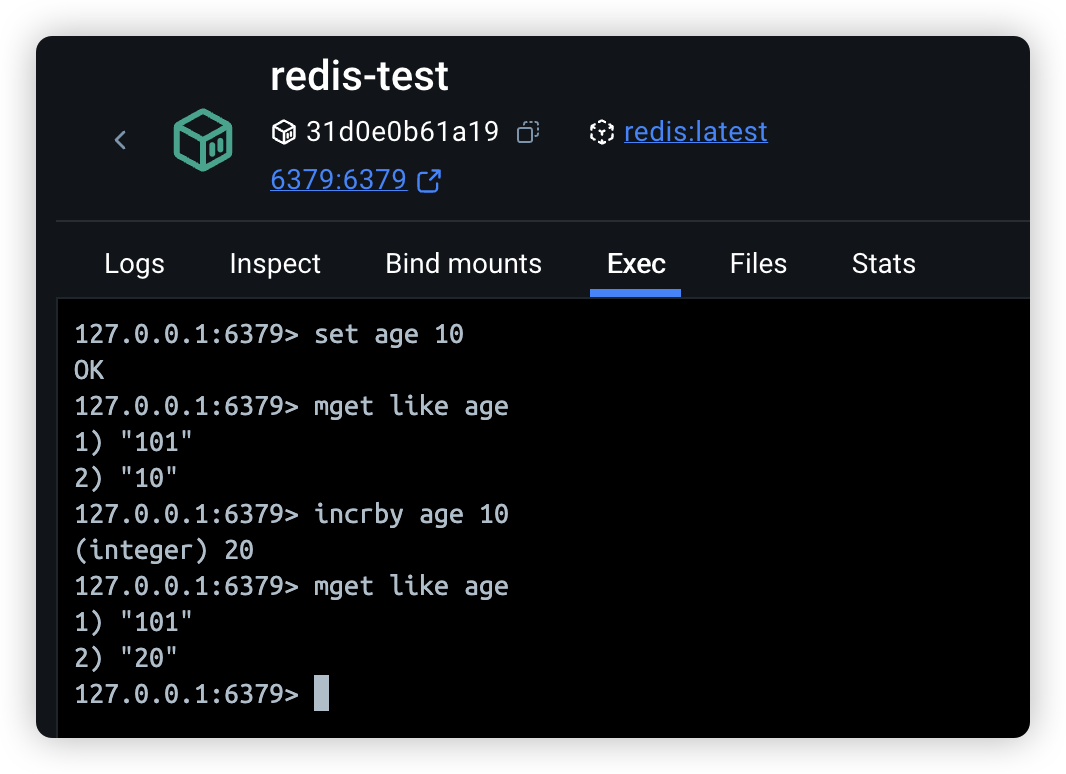The width and height of the screenshot is (1066, 774).
Task: Show the Files tab
Action: [758, 264]
